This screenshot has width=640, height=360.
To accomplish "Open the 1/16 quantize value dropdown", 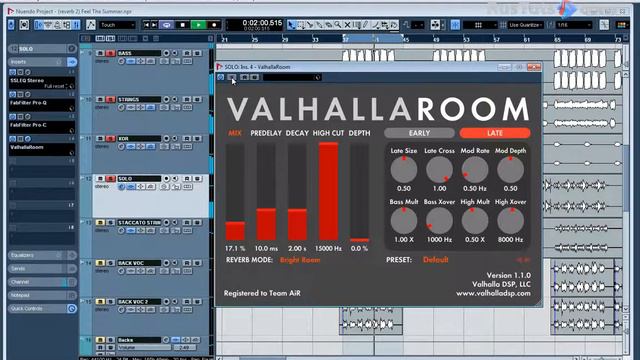I will tap(574, 25).
